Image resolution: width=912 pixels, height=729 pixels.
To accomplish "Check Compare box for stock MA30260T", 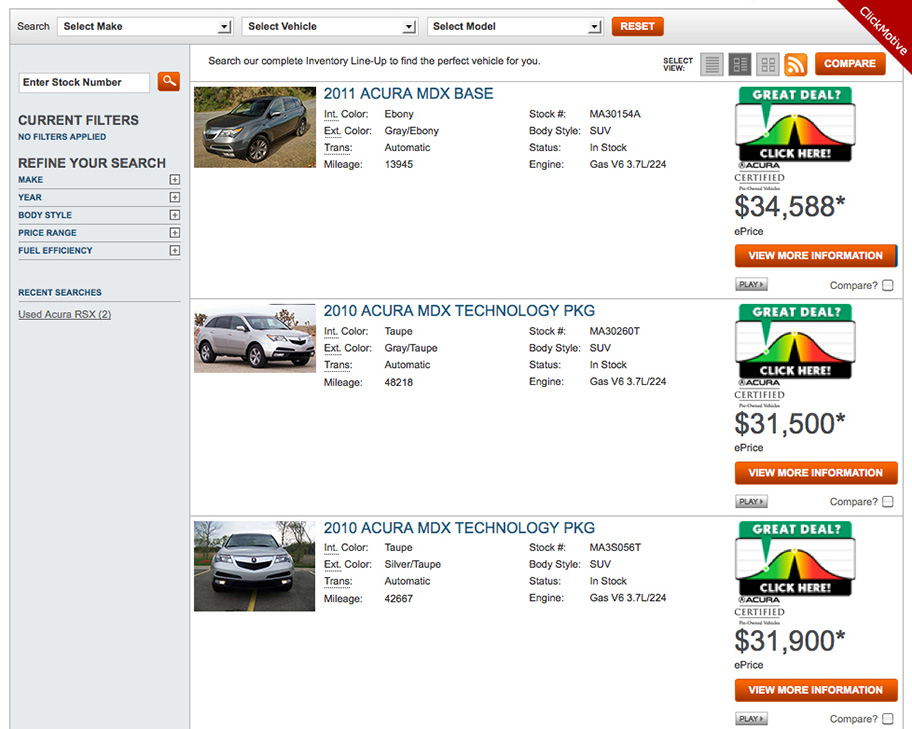I will pyautogui.click(x=888, y=502).
